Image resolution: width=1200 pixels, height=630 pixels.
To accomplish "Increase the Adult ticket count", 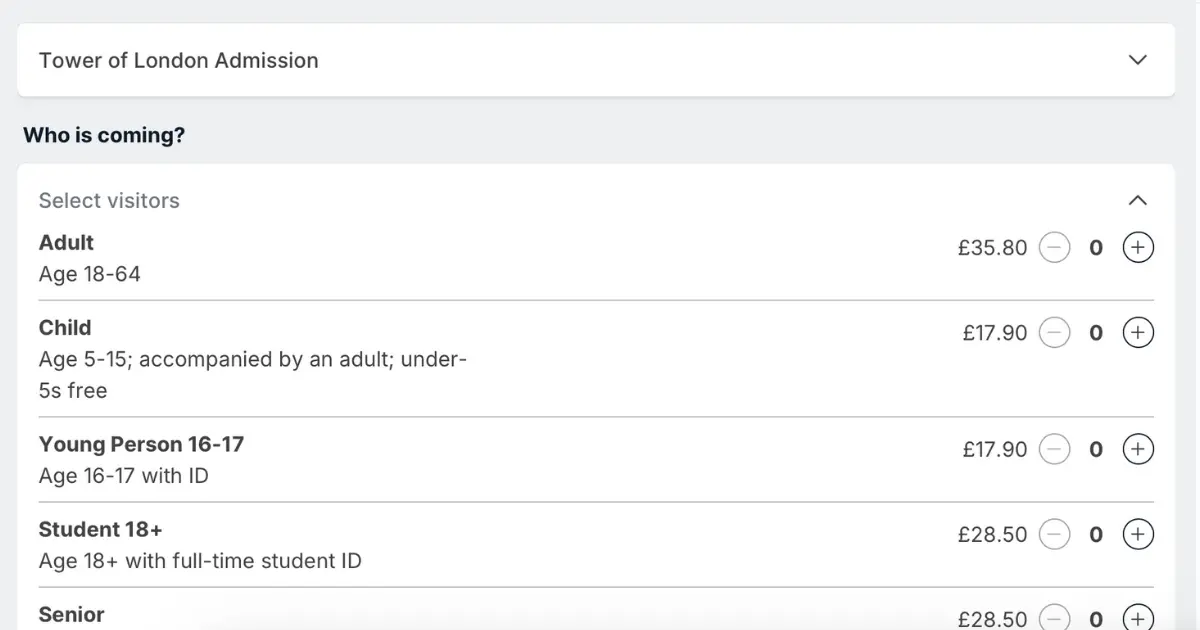I will click(x=1138, y=247).
